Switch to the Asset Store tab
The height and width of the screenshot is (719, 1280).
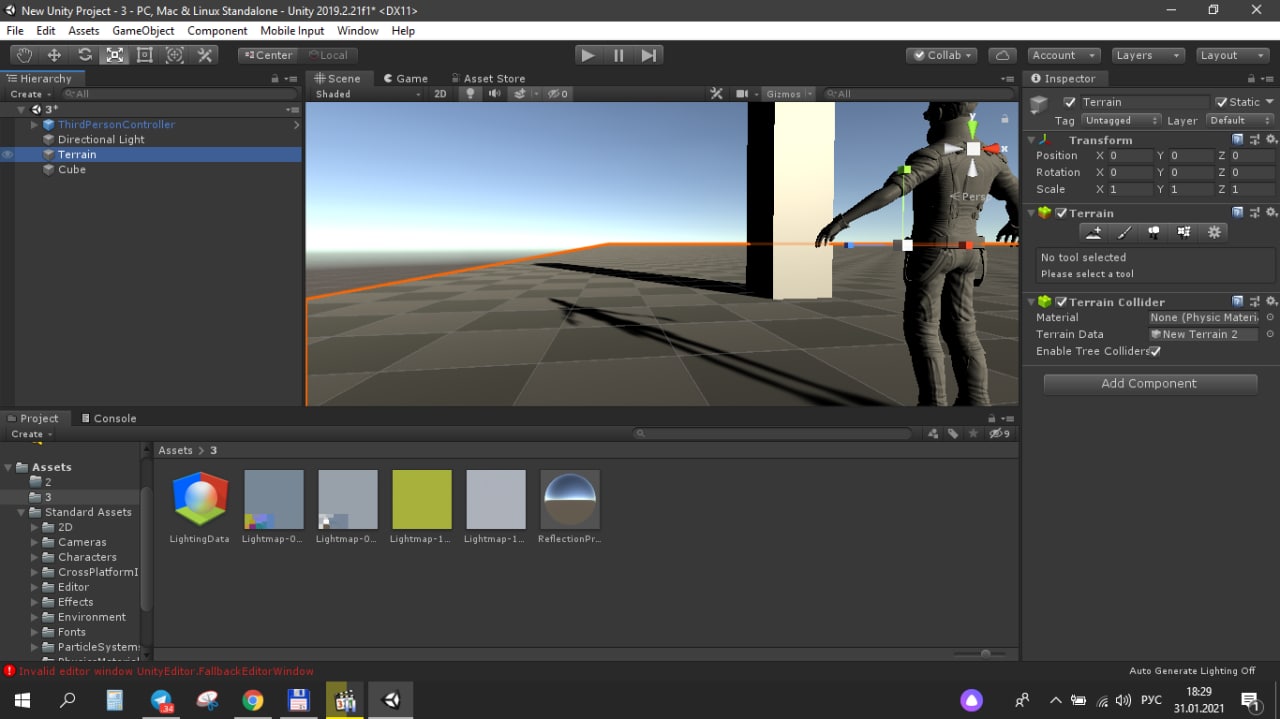tap(487, 78)
